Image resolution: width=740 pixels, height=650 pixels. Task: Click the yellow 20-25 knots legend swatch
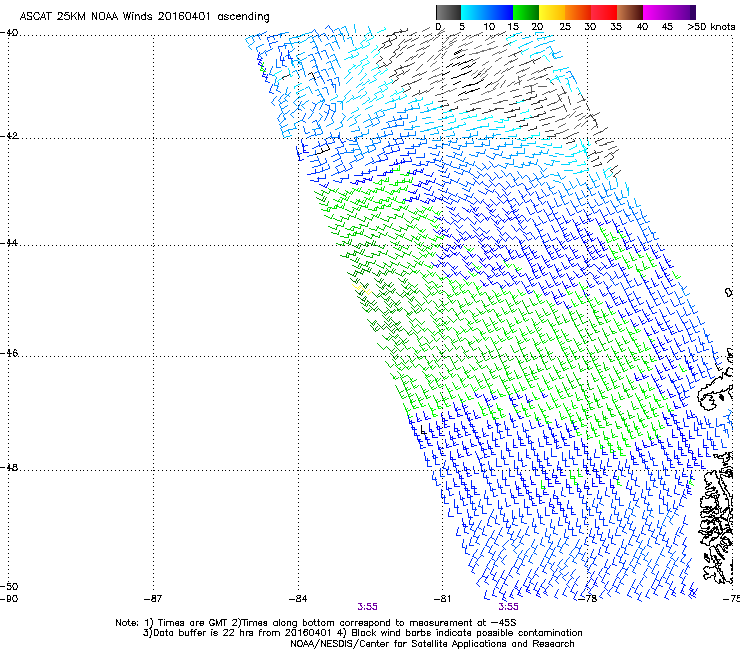(551, 12)
